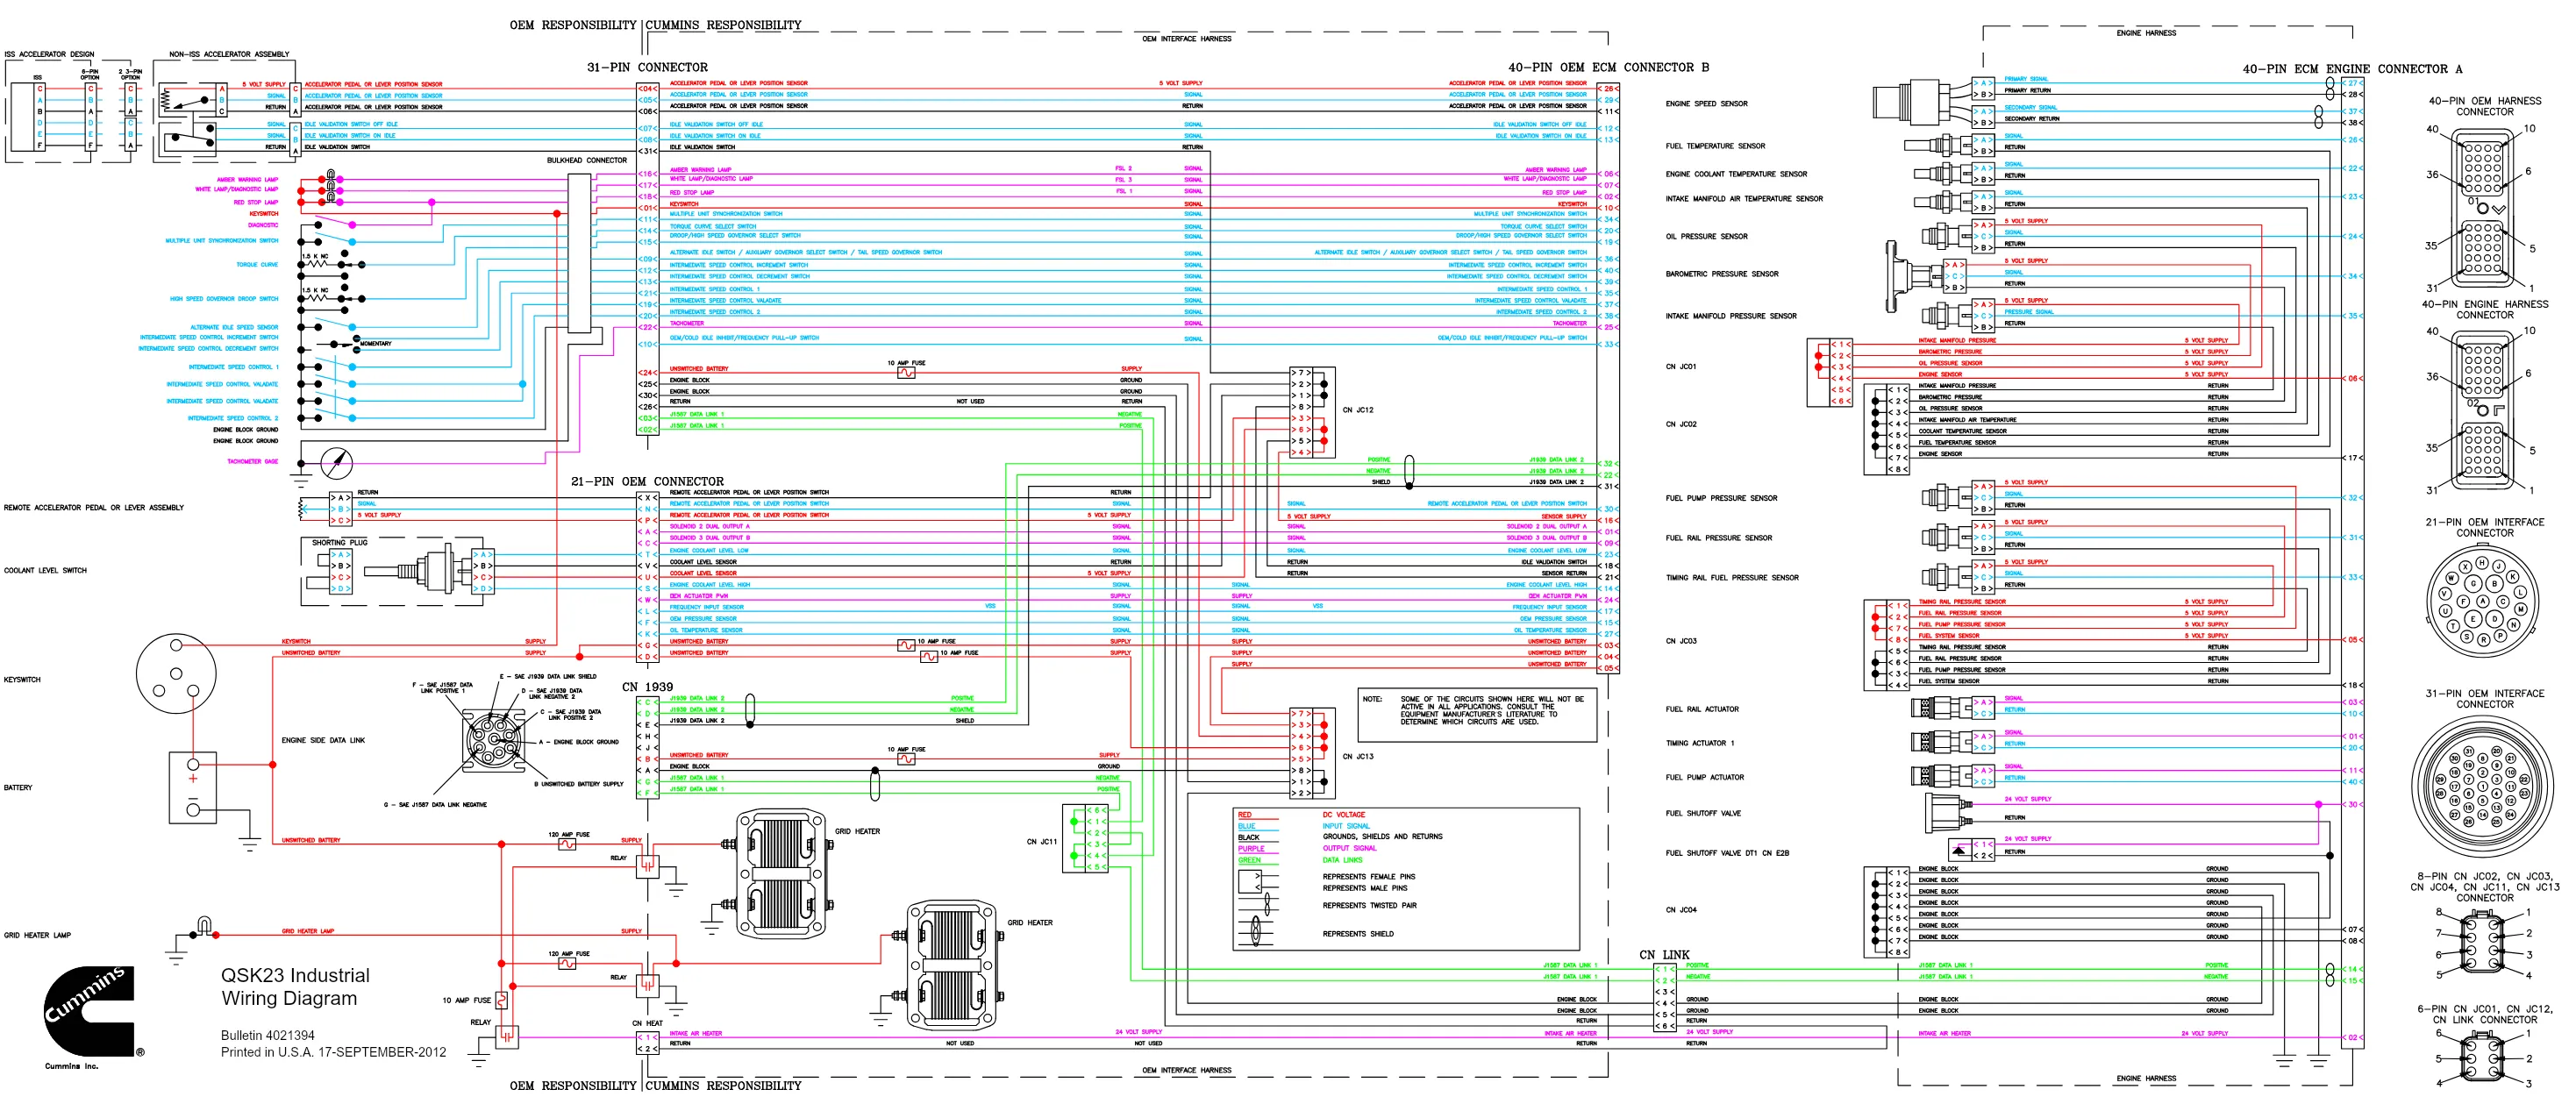
Task: Click the engine side data link connector drawing
Action: pyautogui.click(x=494, y=740)
